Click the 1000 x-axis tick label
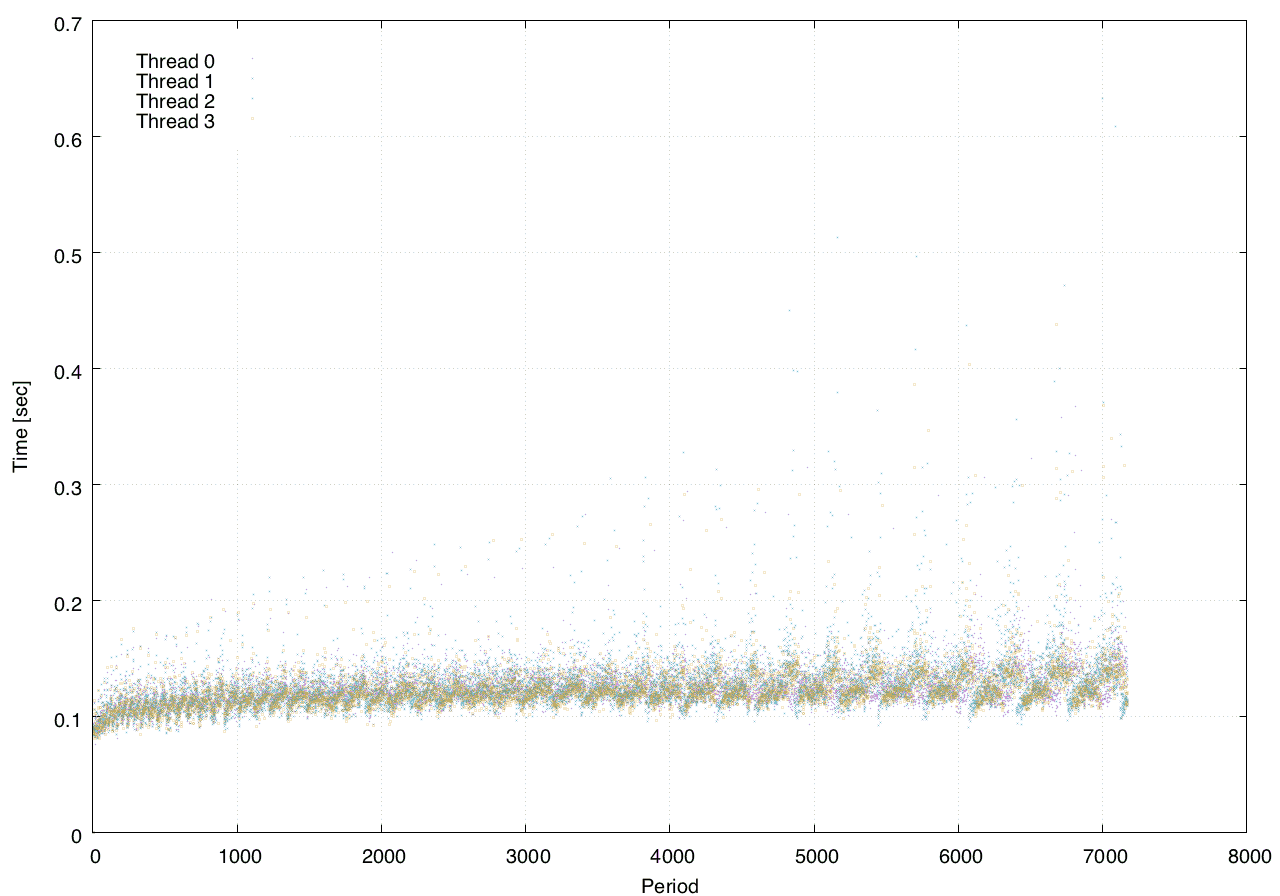Screen dimensions: 1280x896 coord(237,856)
